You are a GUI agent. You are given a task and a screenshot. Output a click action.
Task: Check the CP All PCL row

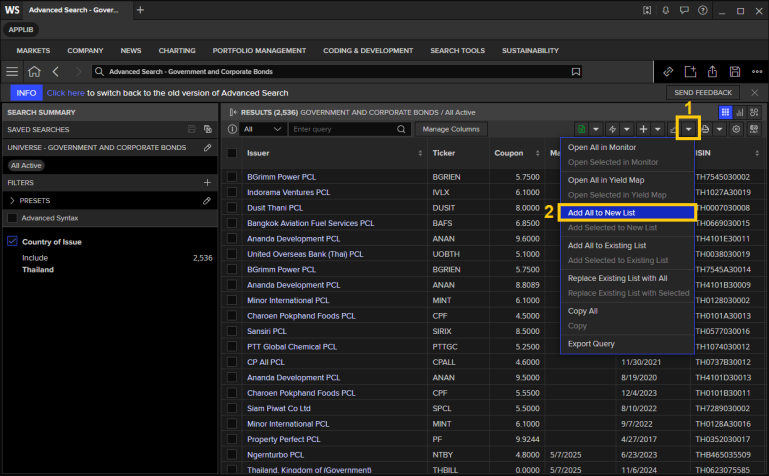click(232, 362)
